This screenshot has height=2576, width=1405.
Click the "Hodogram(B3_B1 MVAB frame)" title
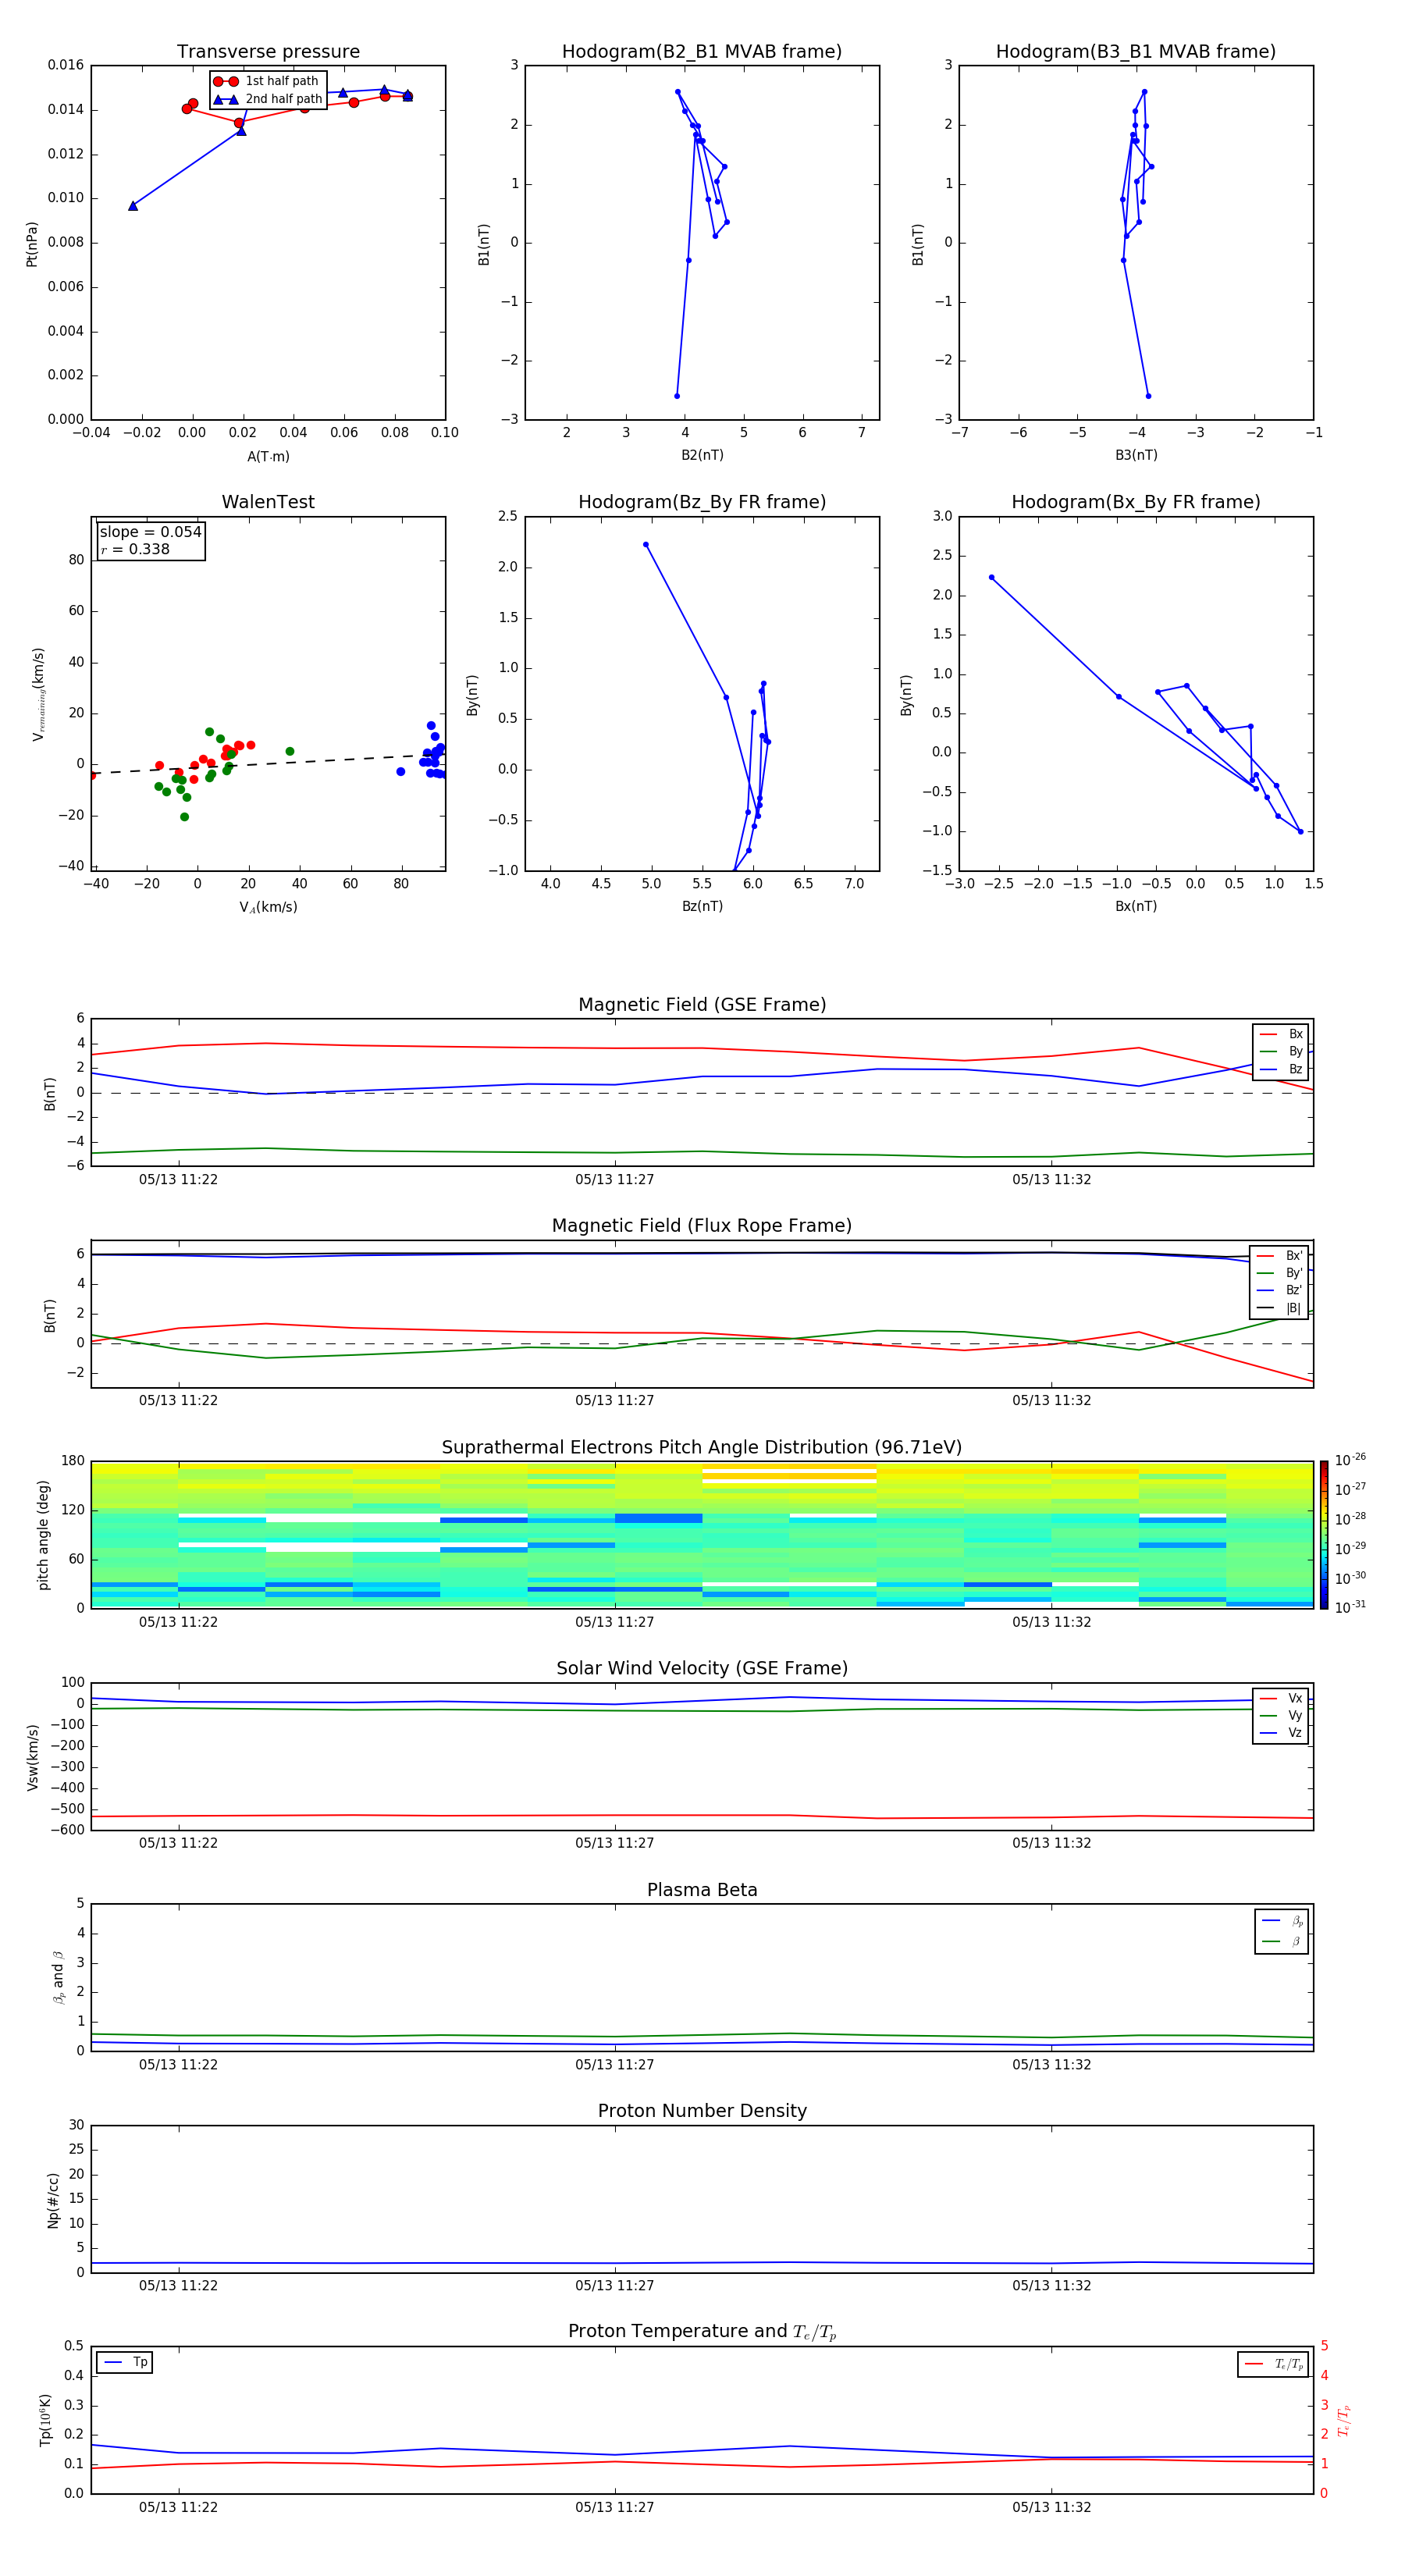(x=1136, y=52)
